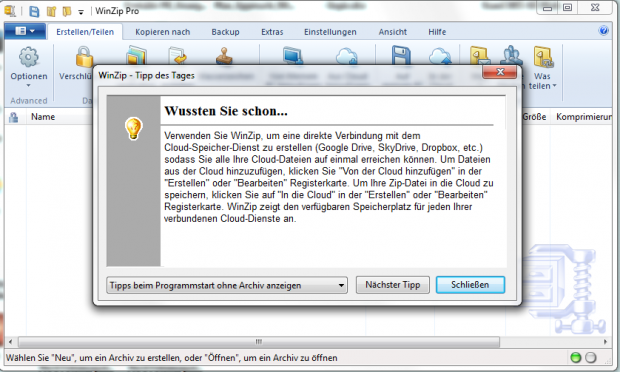Click the social media people icon
The width and height of the screenshot is (620, 372).
pos(511,55)
